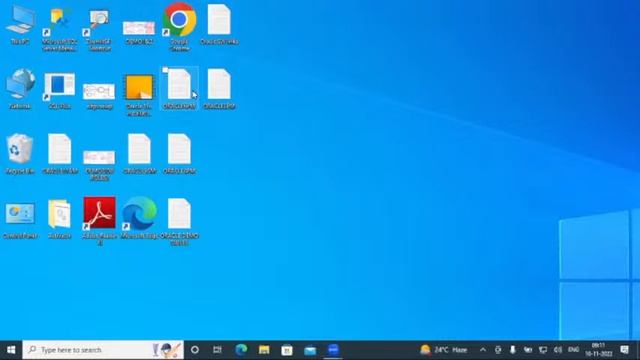Show hidden system tray icons
Screen dimensions: 640x360
[483, 350]
